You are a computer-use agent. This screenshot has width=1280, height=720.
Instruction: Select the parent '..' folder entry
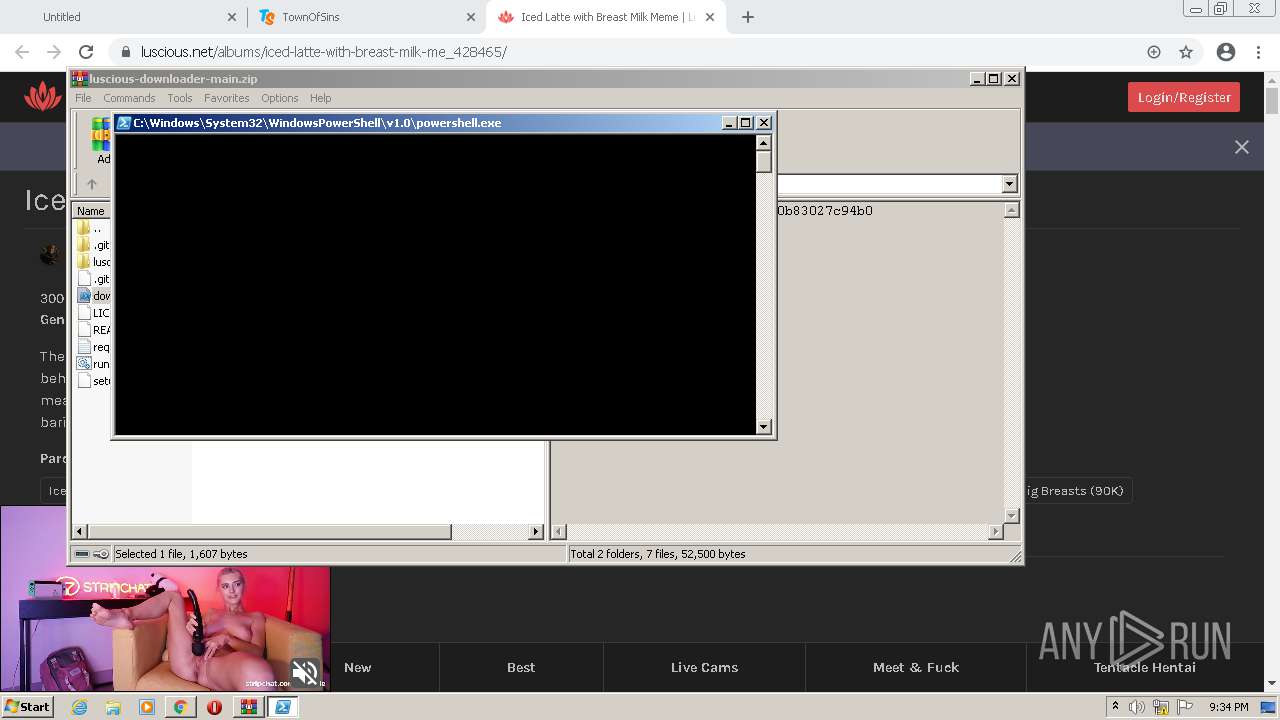[x=93, y=228]
